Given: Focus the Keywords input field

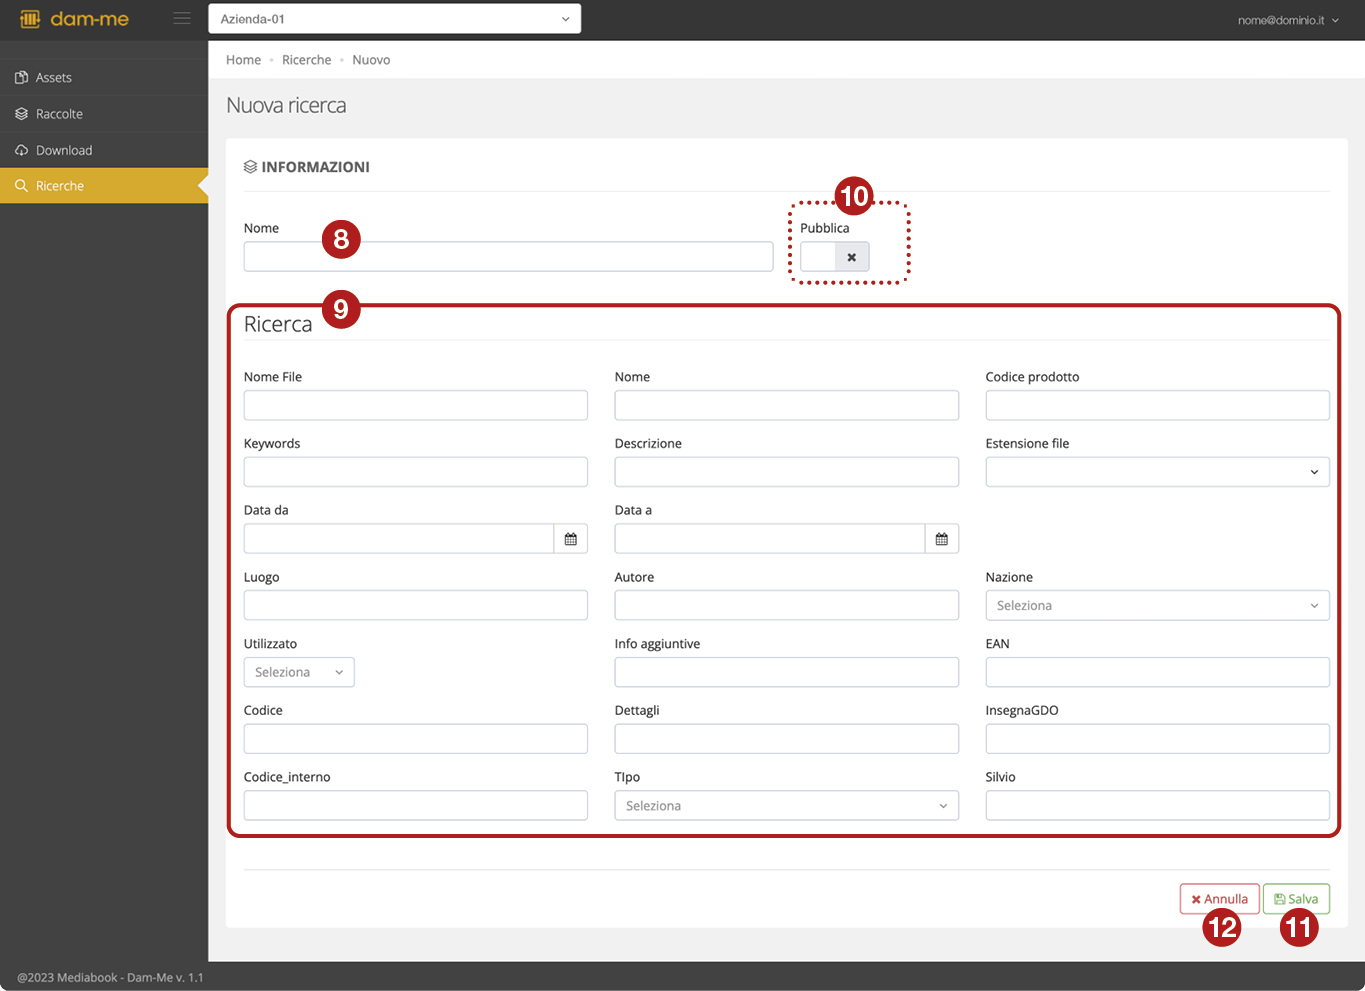Looking at the screenshot, I should 415,472.
